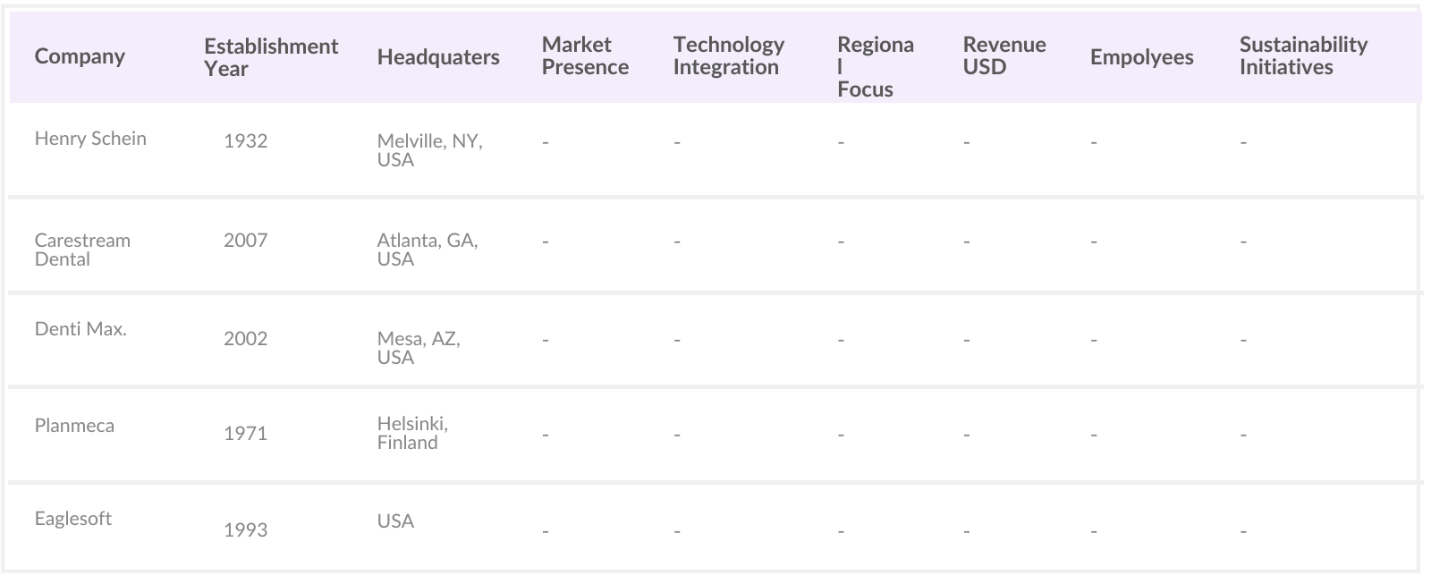The image size is (1431, 584).
Task: Select the Denti Max. company cell
Action: pyautogui.click(x=80, y=331)
